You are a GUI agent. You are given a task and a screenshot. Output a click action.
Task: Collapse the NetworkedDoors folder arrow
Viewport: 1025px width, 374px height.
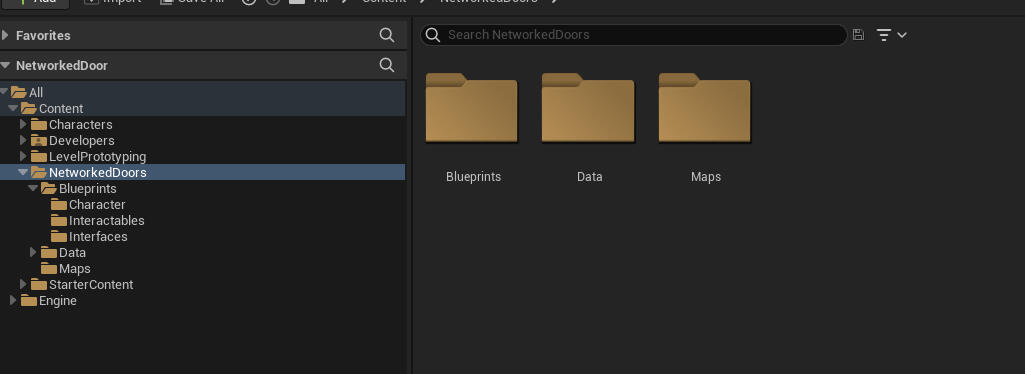point(24,173)
